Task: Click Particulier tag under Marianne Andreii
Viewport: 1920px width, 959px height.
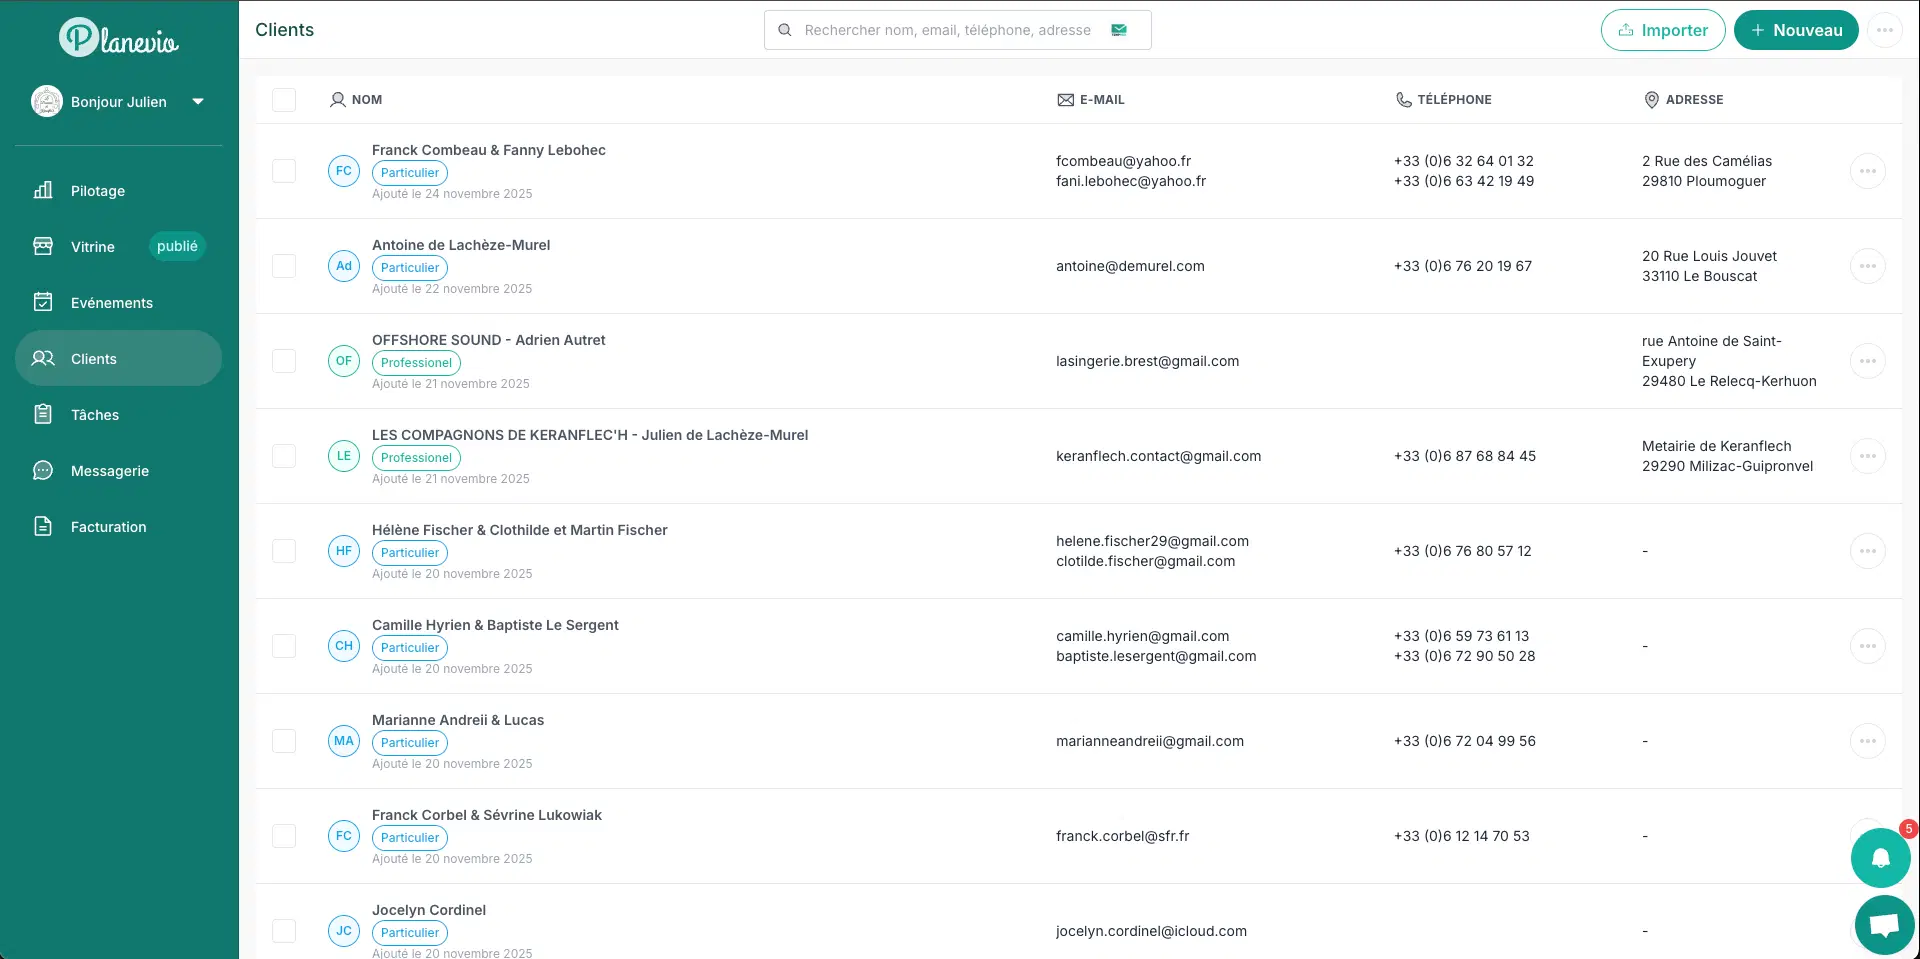Action: pyautogui.click(x=410, y=743)
